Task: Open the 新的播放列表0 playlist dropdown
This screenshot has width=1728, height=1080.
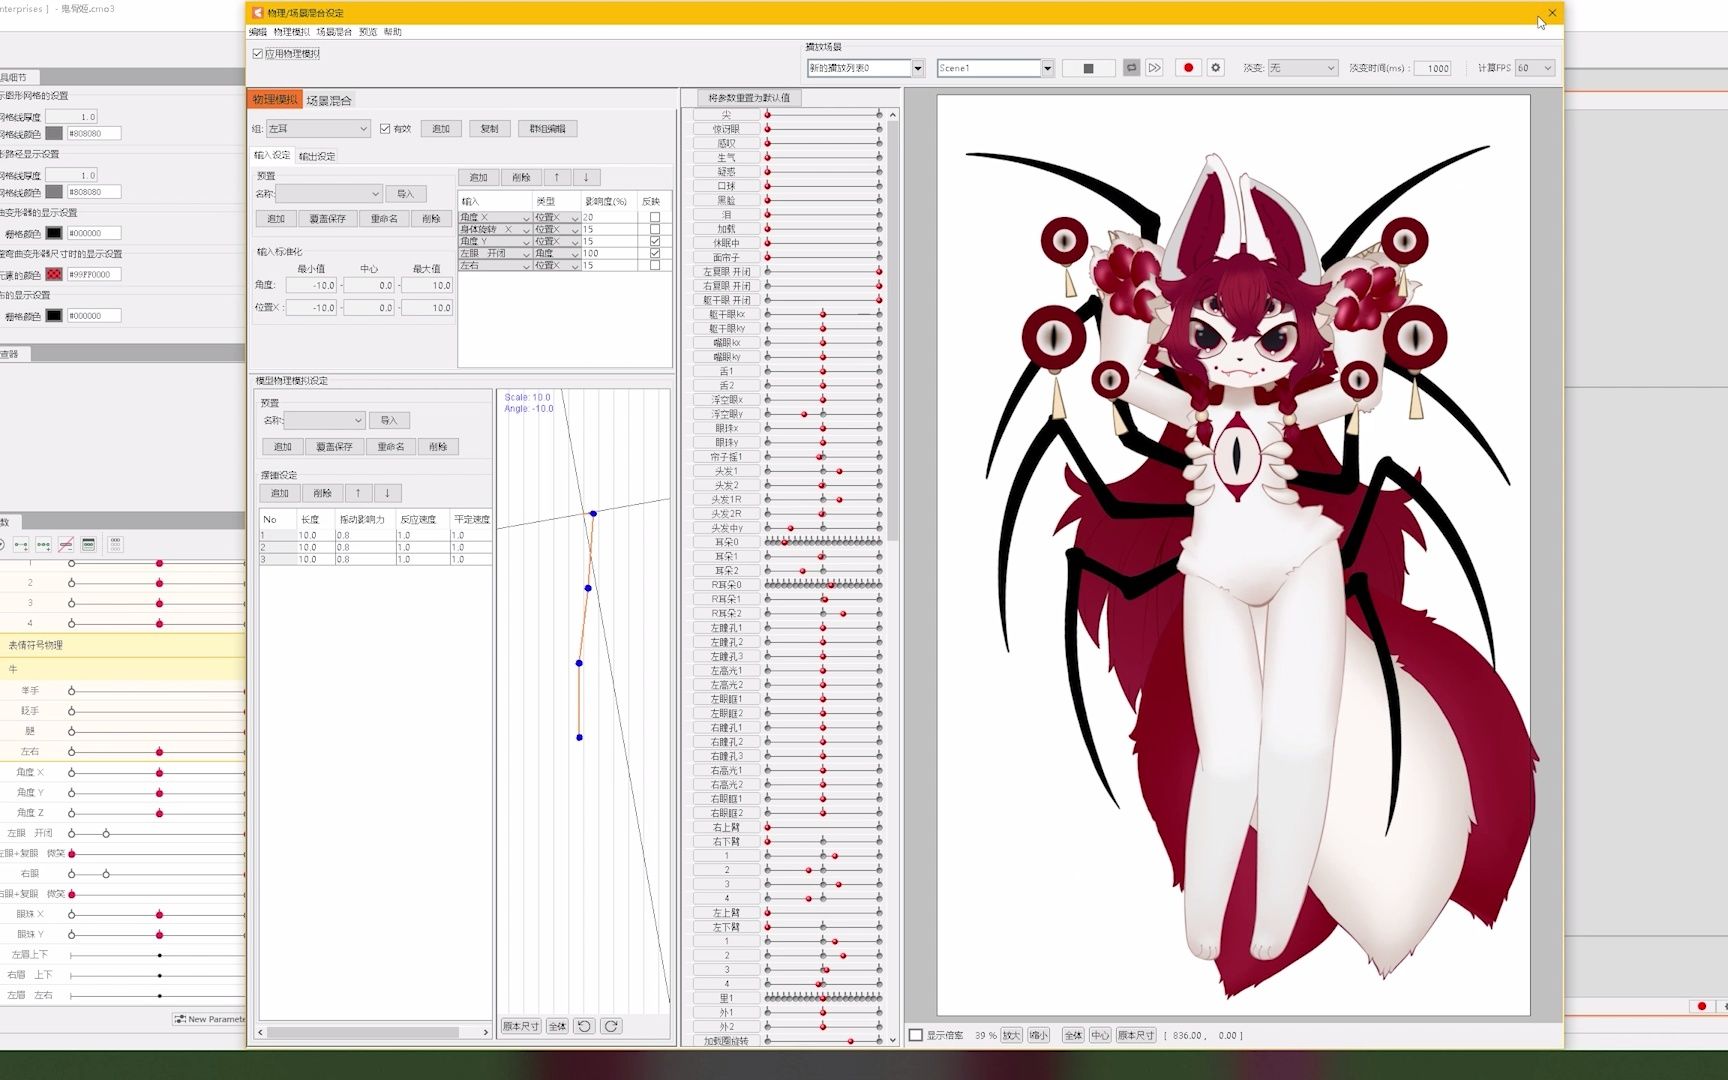Action: coord(865,68)
